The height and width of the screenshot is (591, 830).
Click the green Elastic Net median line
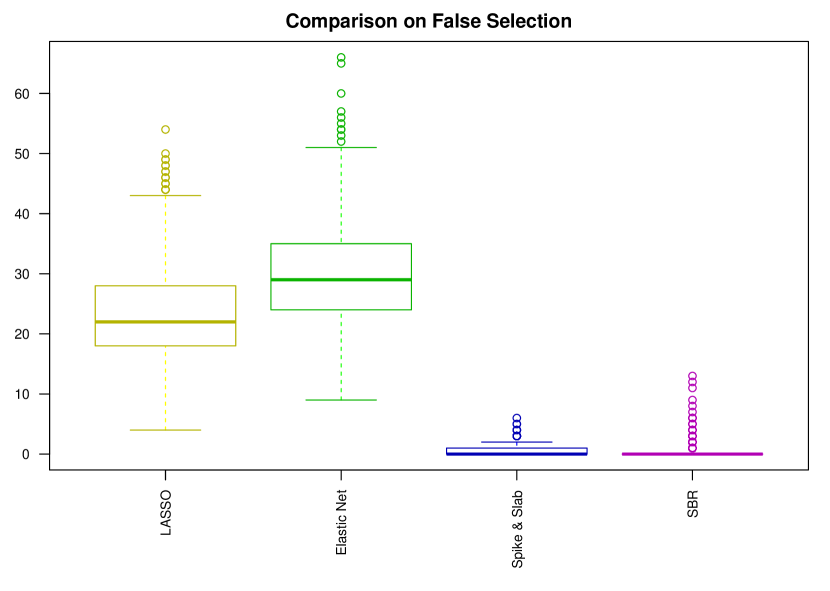point(341,279)
